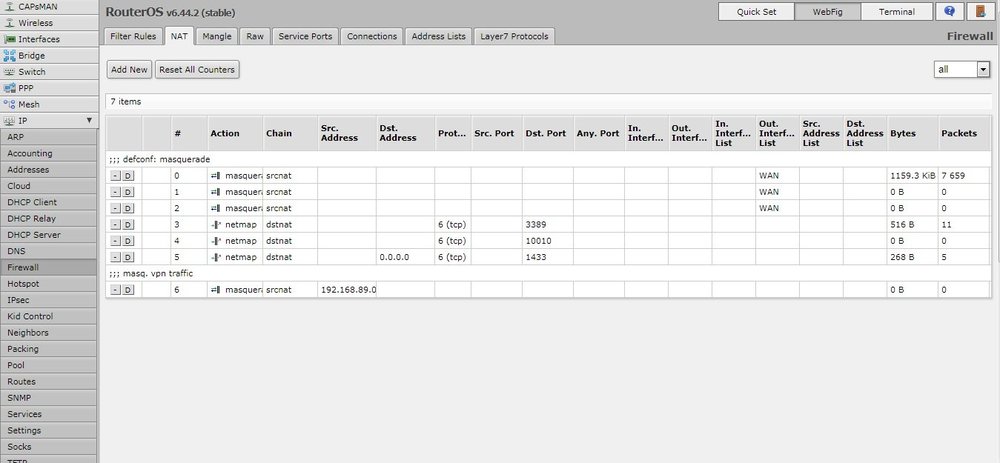1000x463 pixels.
Task: Click the PPP icon in sidebar
Action: pyautogui.click(x=9, y=87)
